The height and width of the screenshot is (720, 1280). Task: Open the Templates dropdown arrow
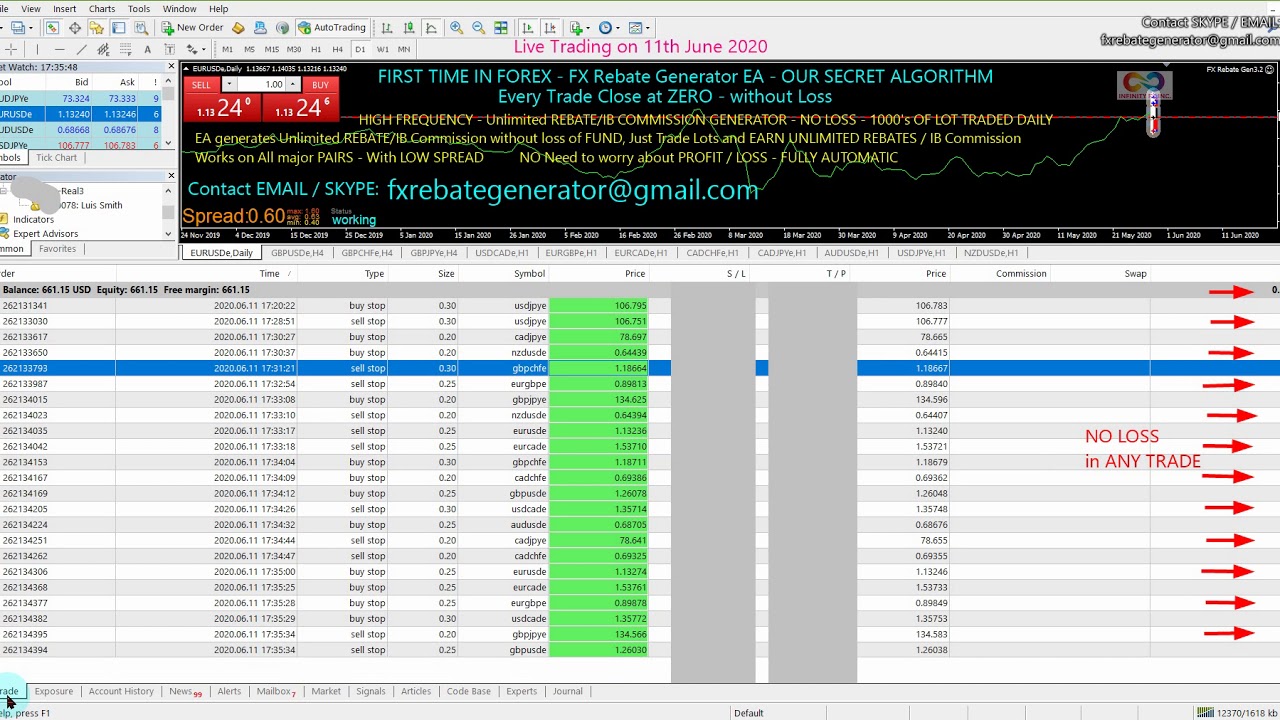(x=649, y=27)
